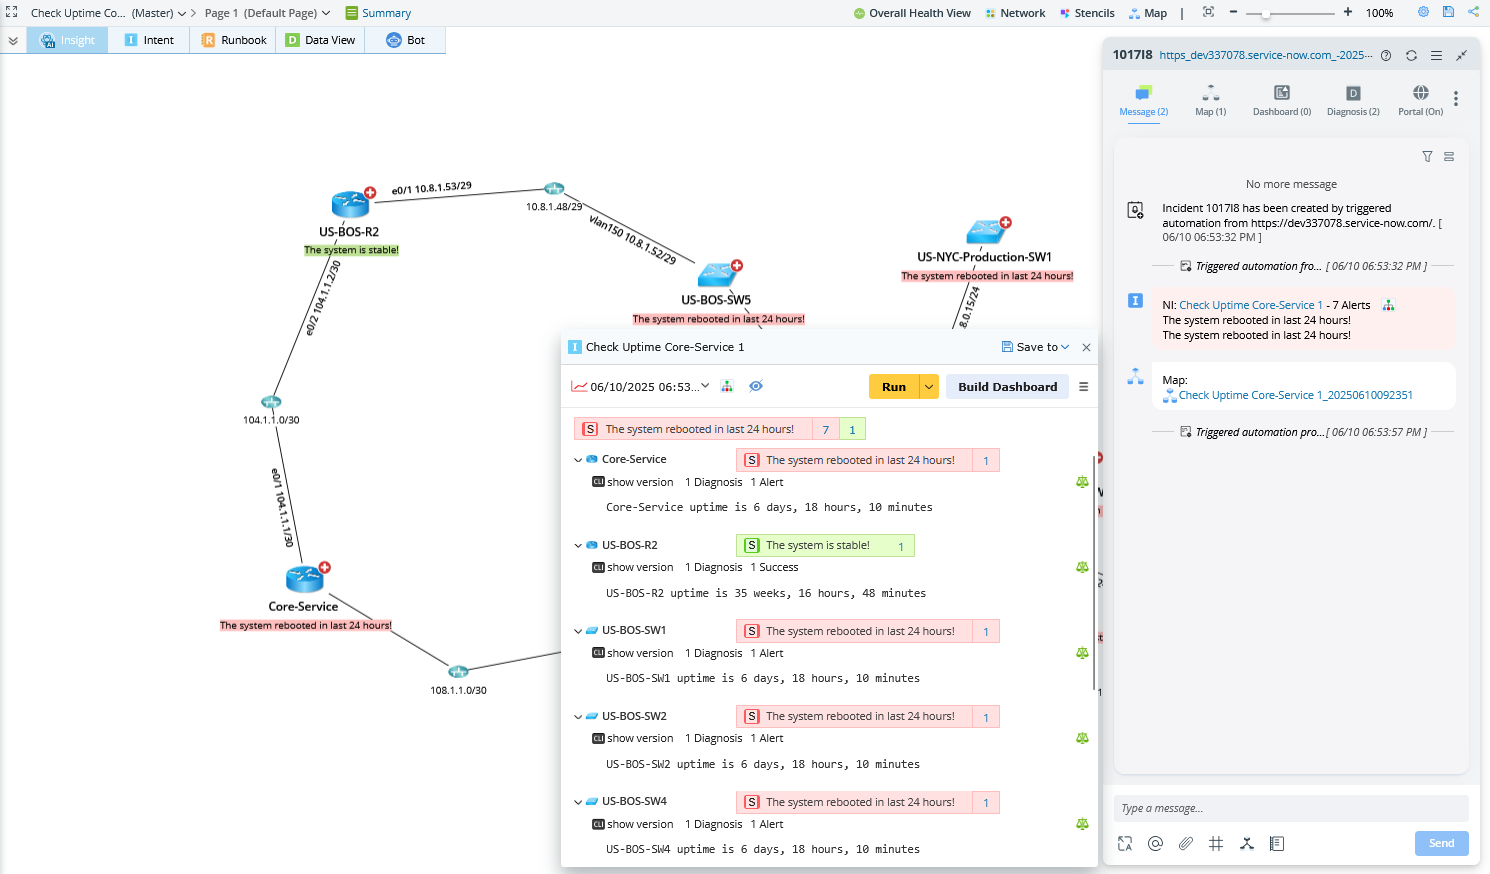Image resolution: width=1490 pixels, height=874 pixels.
Task: Click the Core-Service router icon on the map
Action: [304, 579]
